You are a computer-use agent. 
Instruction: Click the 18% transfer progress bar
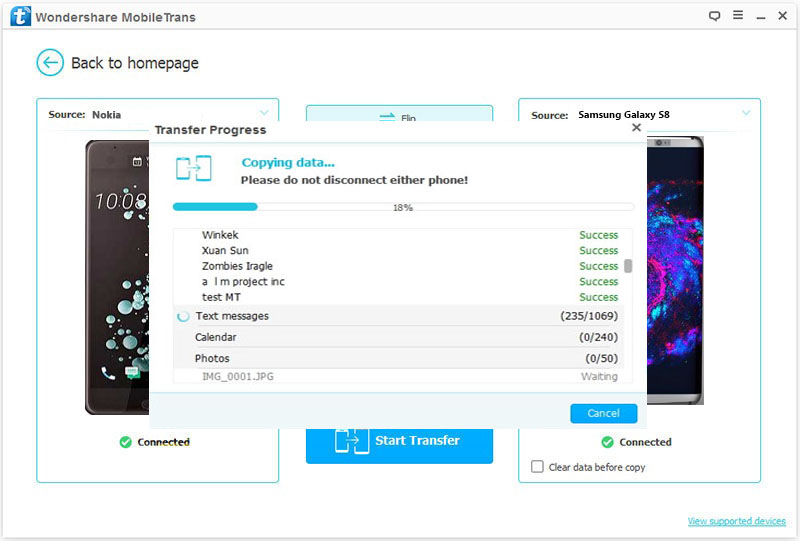(x=403, y=207)
